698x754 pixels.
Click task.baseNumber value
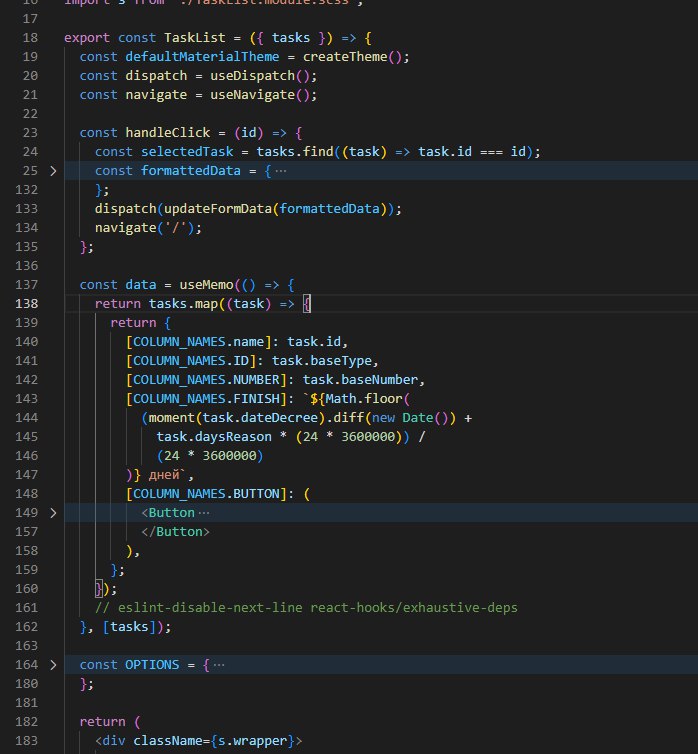(360, 380)
